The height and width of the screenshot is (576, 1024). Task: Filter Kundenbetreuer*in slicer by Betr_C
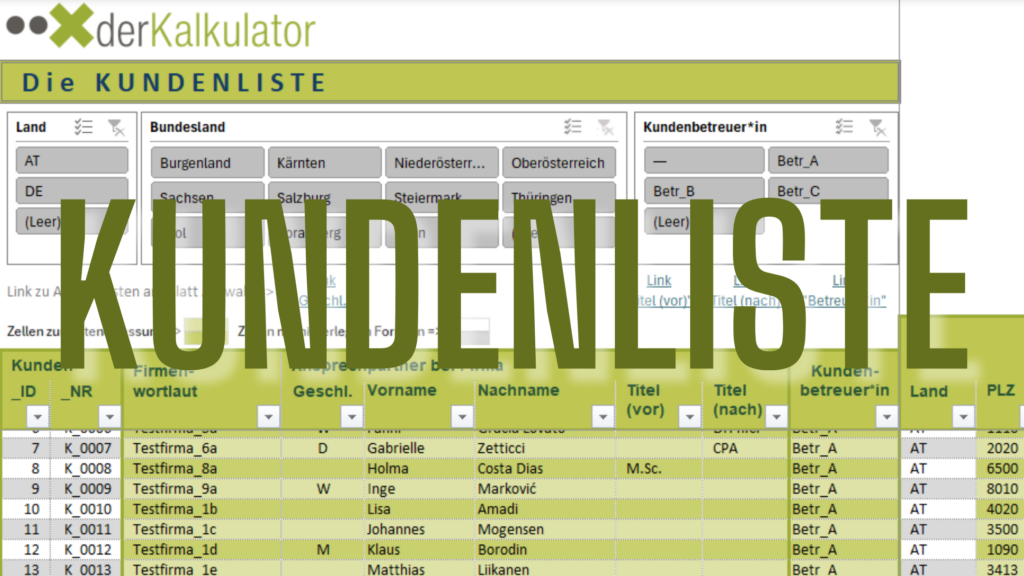(828, 191)
